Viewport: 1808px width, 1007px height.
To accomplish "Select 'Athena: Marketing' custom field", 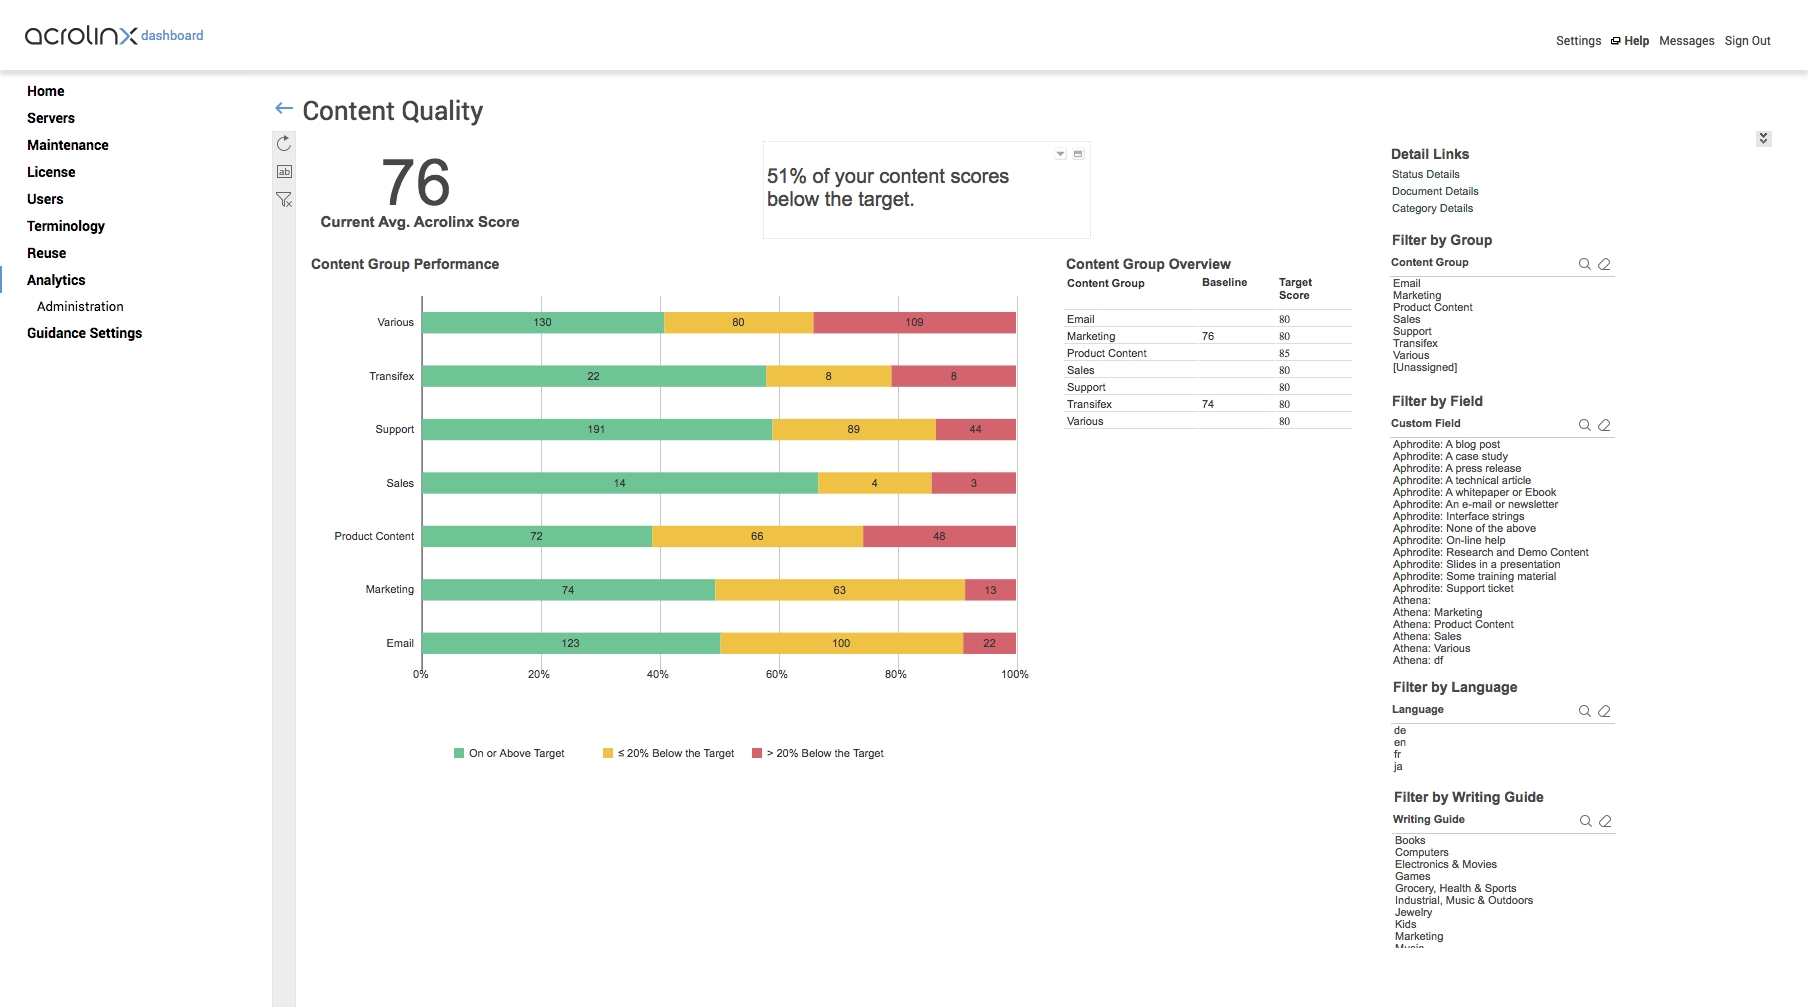I will [x=1437, y=612].
